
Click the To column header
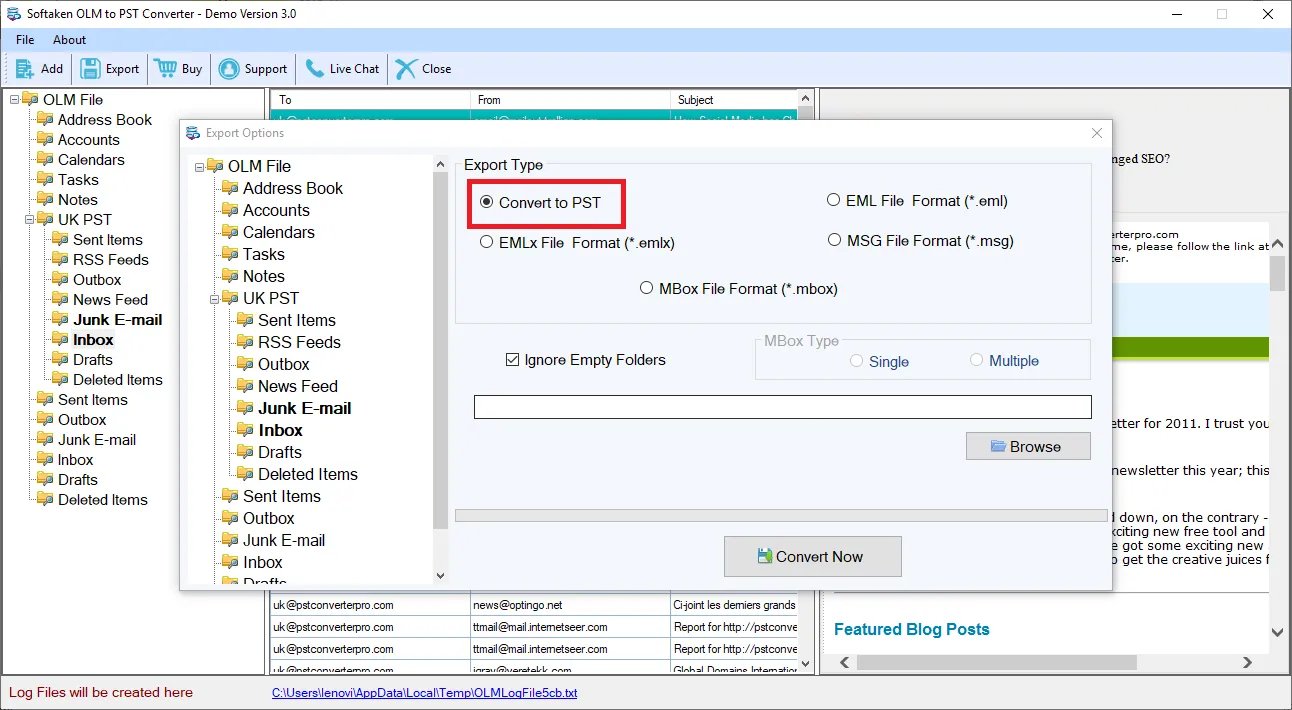tap(371, 100)
